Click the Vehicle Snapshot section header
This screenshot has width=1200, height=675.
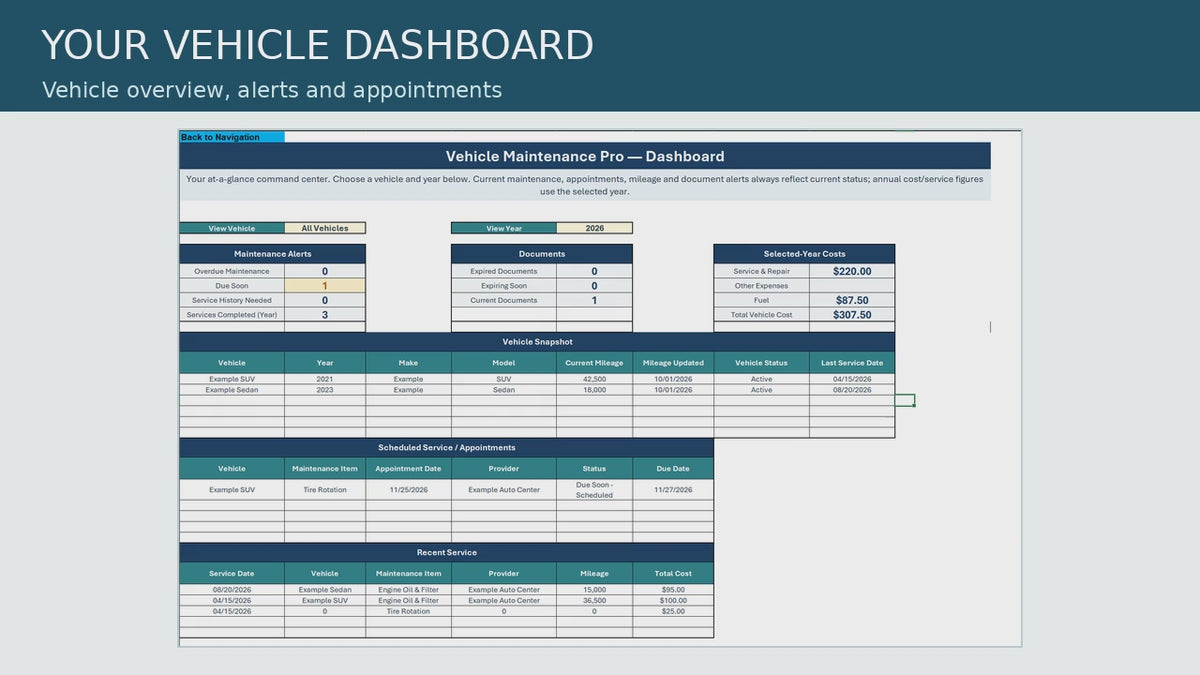tap(537, 342)
